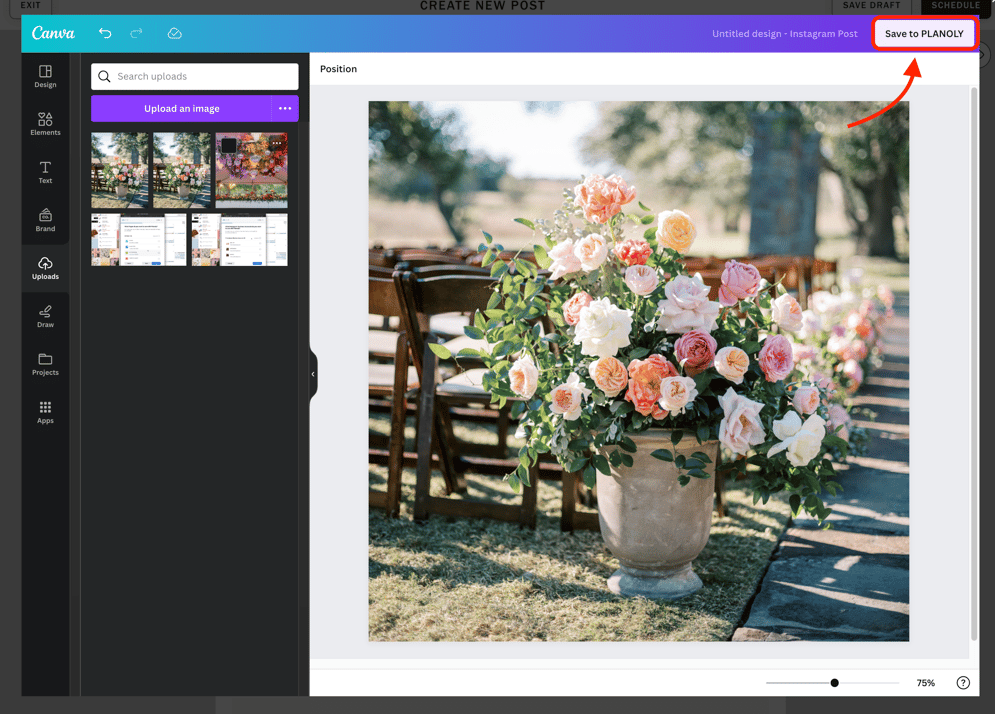
Task: Click the Search uploads field
Action: pos(194,76)
